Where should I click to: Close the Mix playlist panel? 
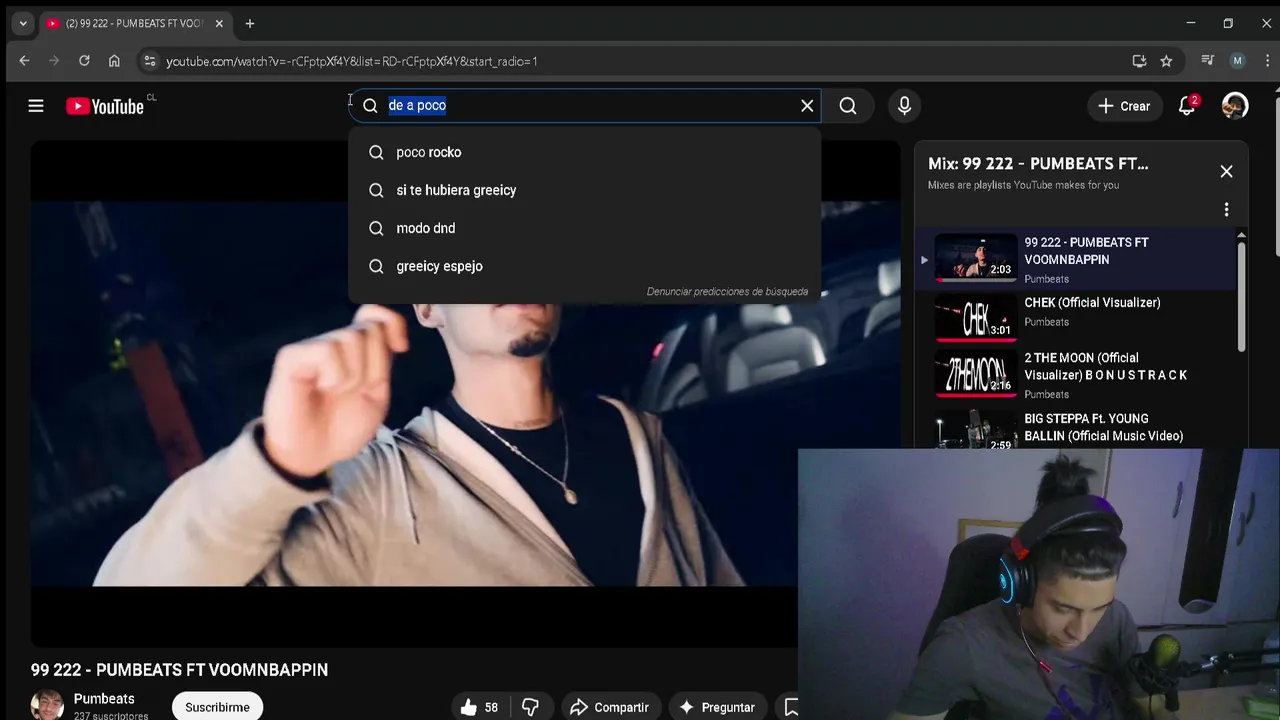click(x=1226, y=172)
